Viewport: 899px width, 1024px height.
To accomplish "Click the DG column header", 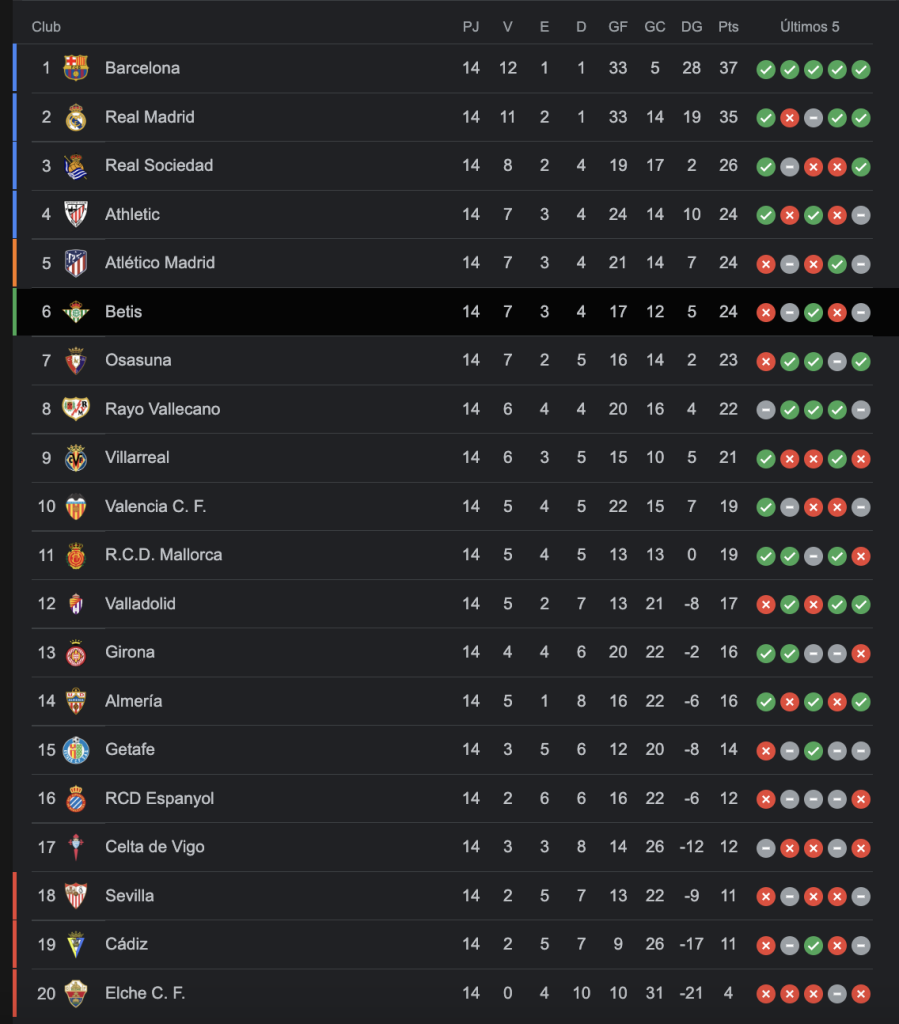I will pos(691,27).
